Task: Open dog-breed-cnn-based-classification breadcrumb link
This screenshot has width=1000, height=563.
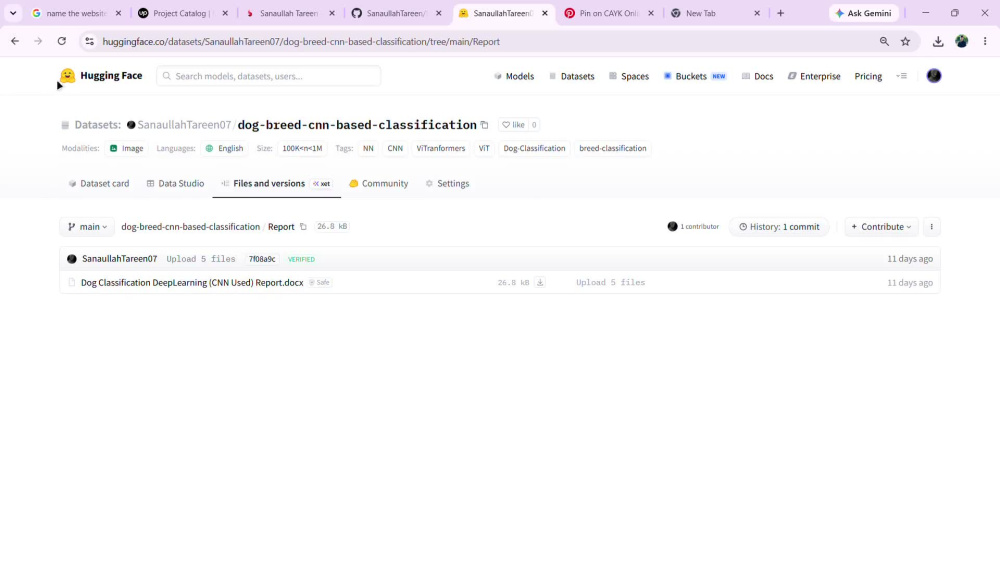Action: coord(191,226)
